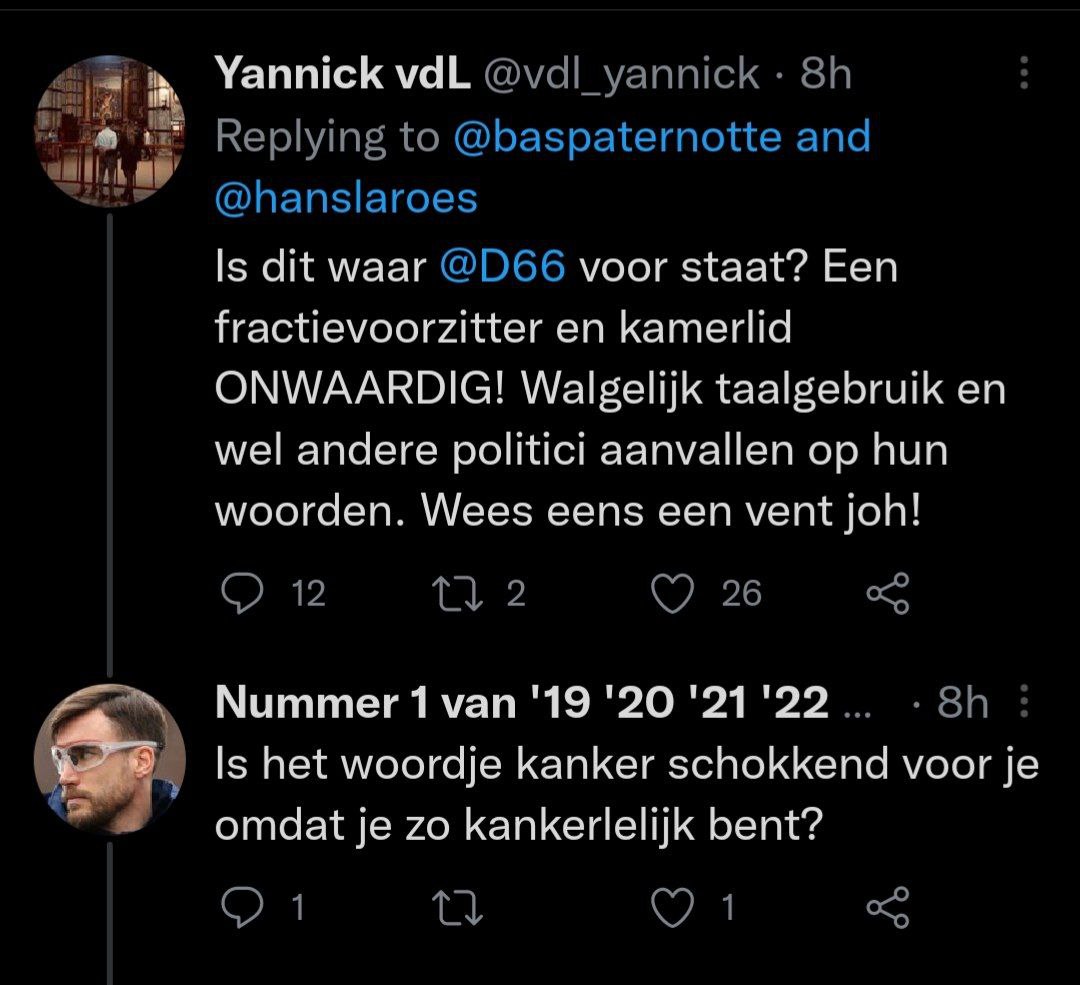
Task: Like Yannick vdL's tweet
Action: [673, 594]
